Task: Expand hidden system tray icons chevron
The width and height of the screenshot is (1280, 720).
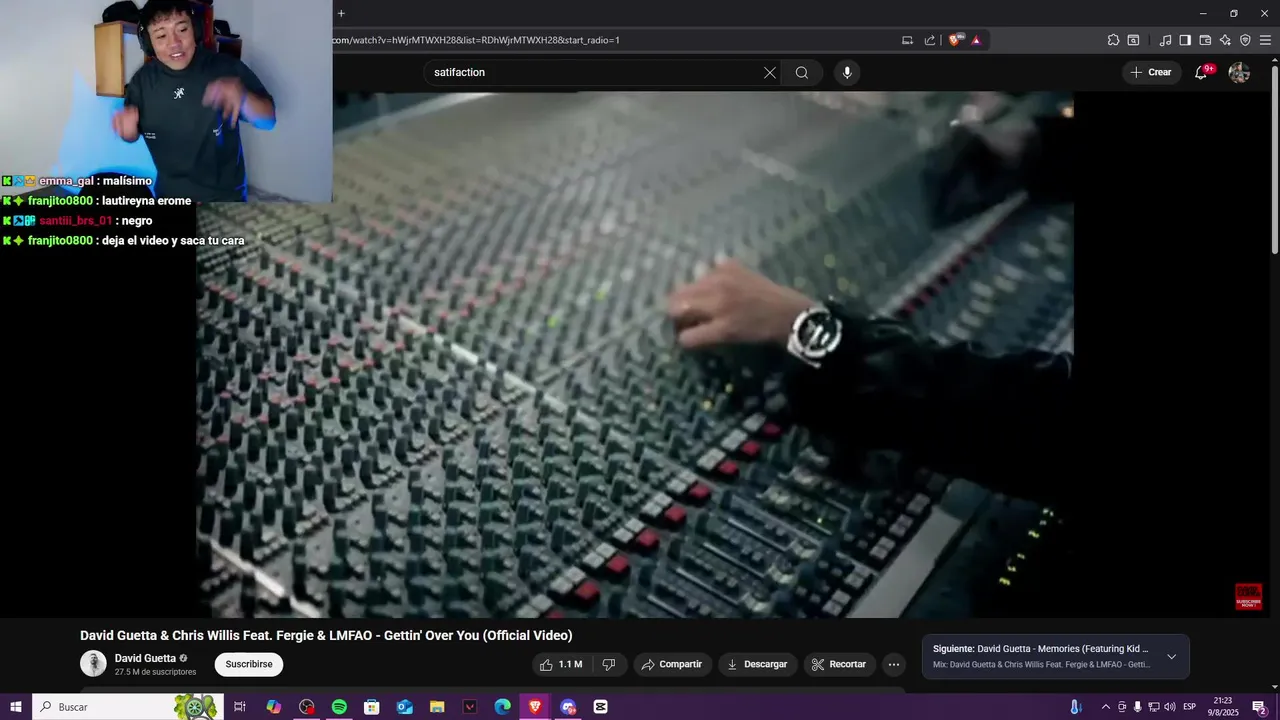Action: pyautogui.click(x=1105, y=707)
